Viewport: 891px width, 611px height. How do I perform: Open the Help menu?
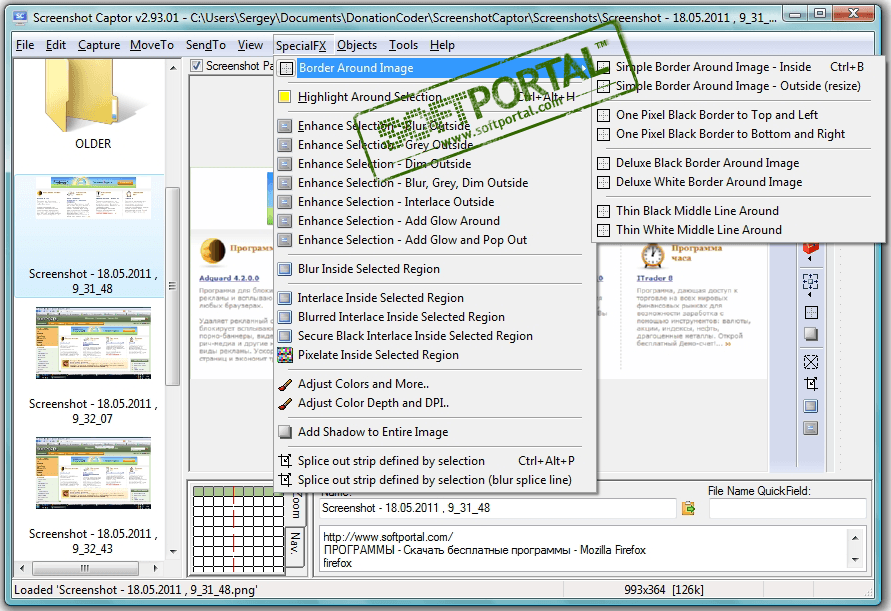tap(442, 45)
